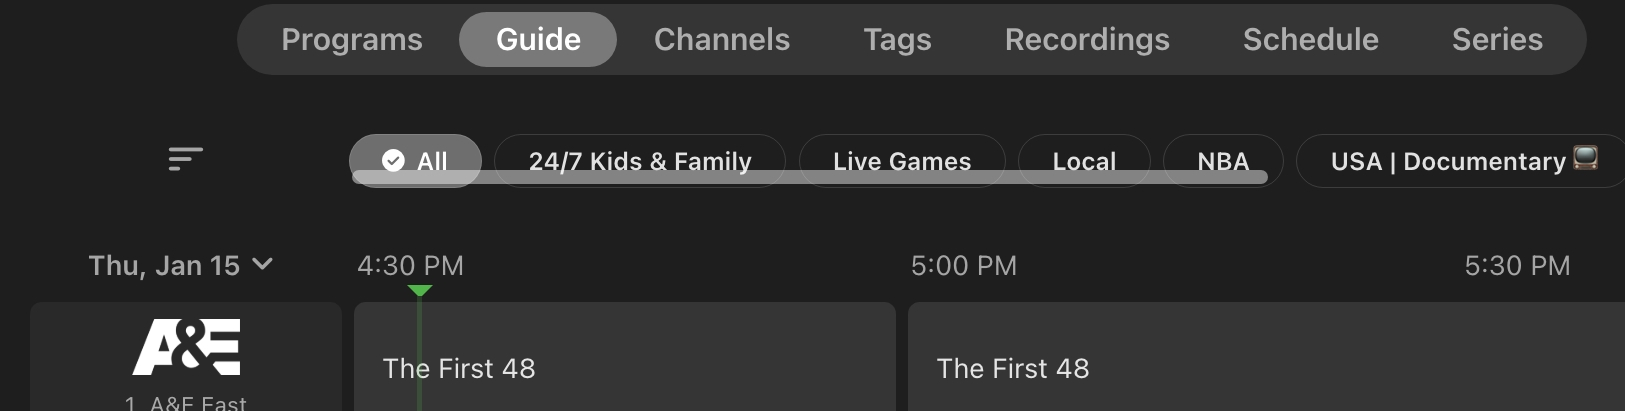The width and height of the screenshot is (1625, 411).
Task: Open The First 48 at 5:00 PM
Action: pos(1265,367)
